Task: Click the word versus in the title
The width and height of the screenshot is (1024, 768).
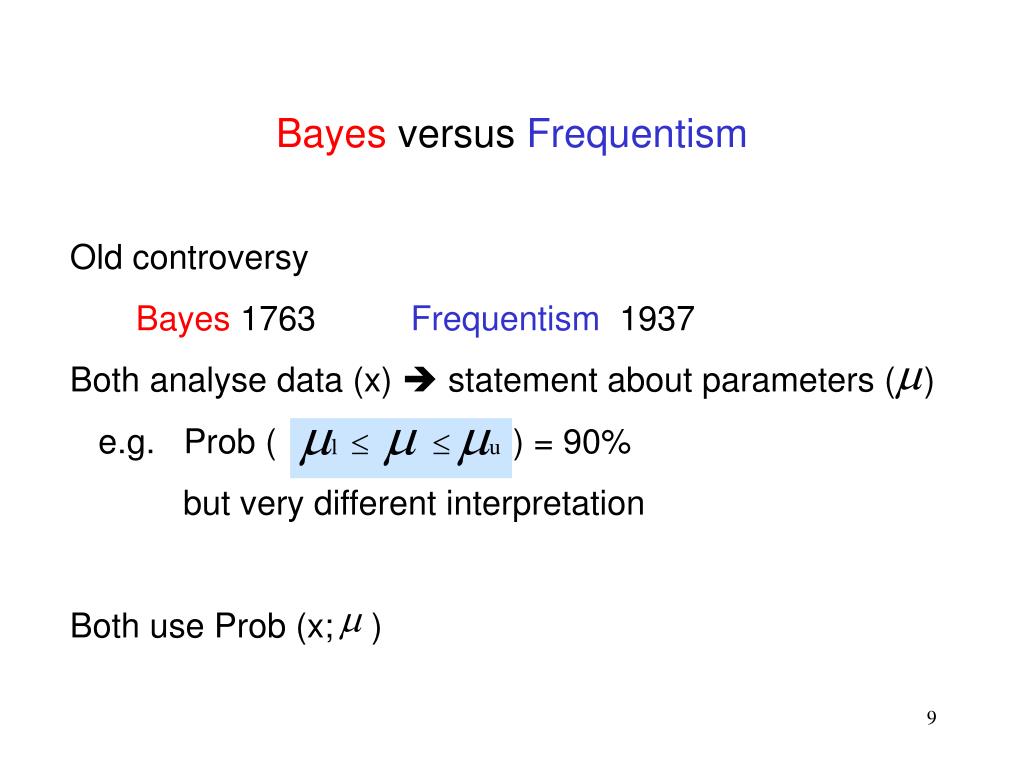Action: click(456, 135)
